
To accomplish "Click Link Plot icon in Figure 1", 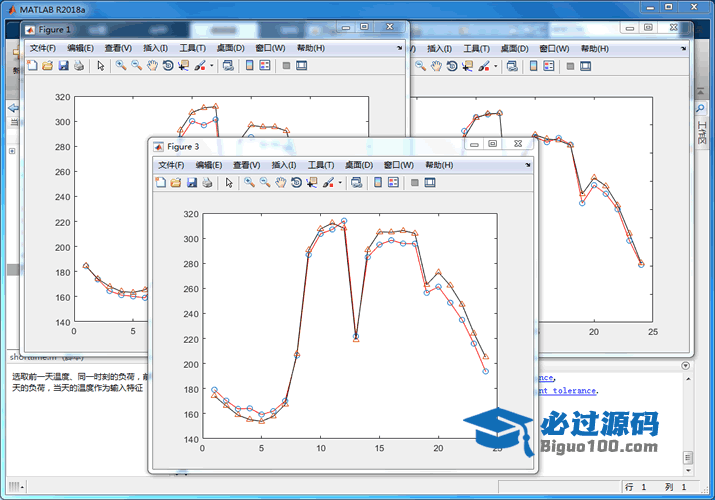I will click(228, 66).
